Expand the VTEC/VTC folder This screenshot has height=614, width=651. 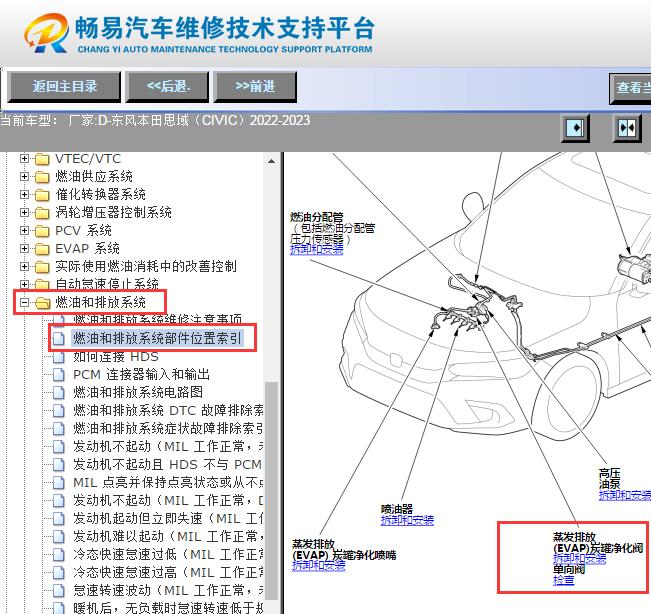point(24,159)
